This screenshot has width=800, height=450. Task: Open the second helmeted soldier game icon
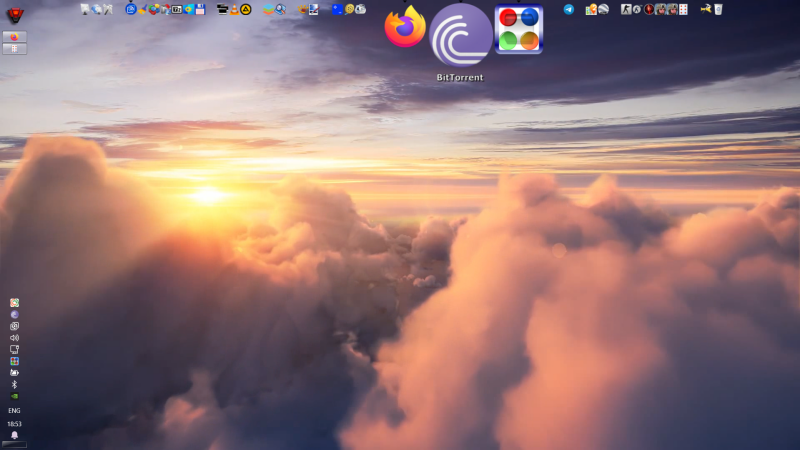coord(672,9)
